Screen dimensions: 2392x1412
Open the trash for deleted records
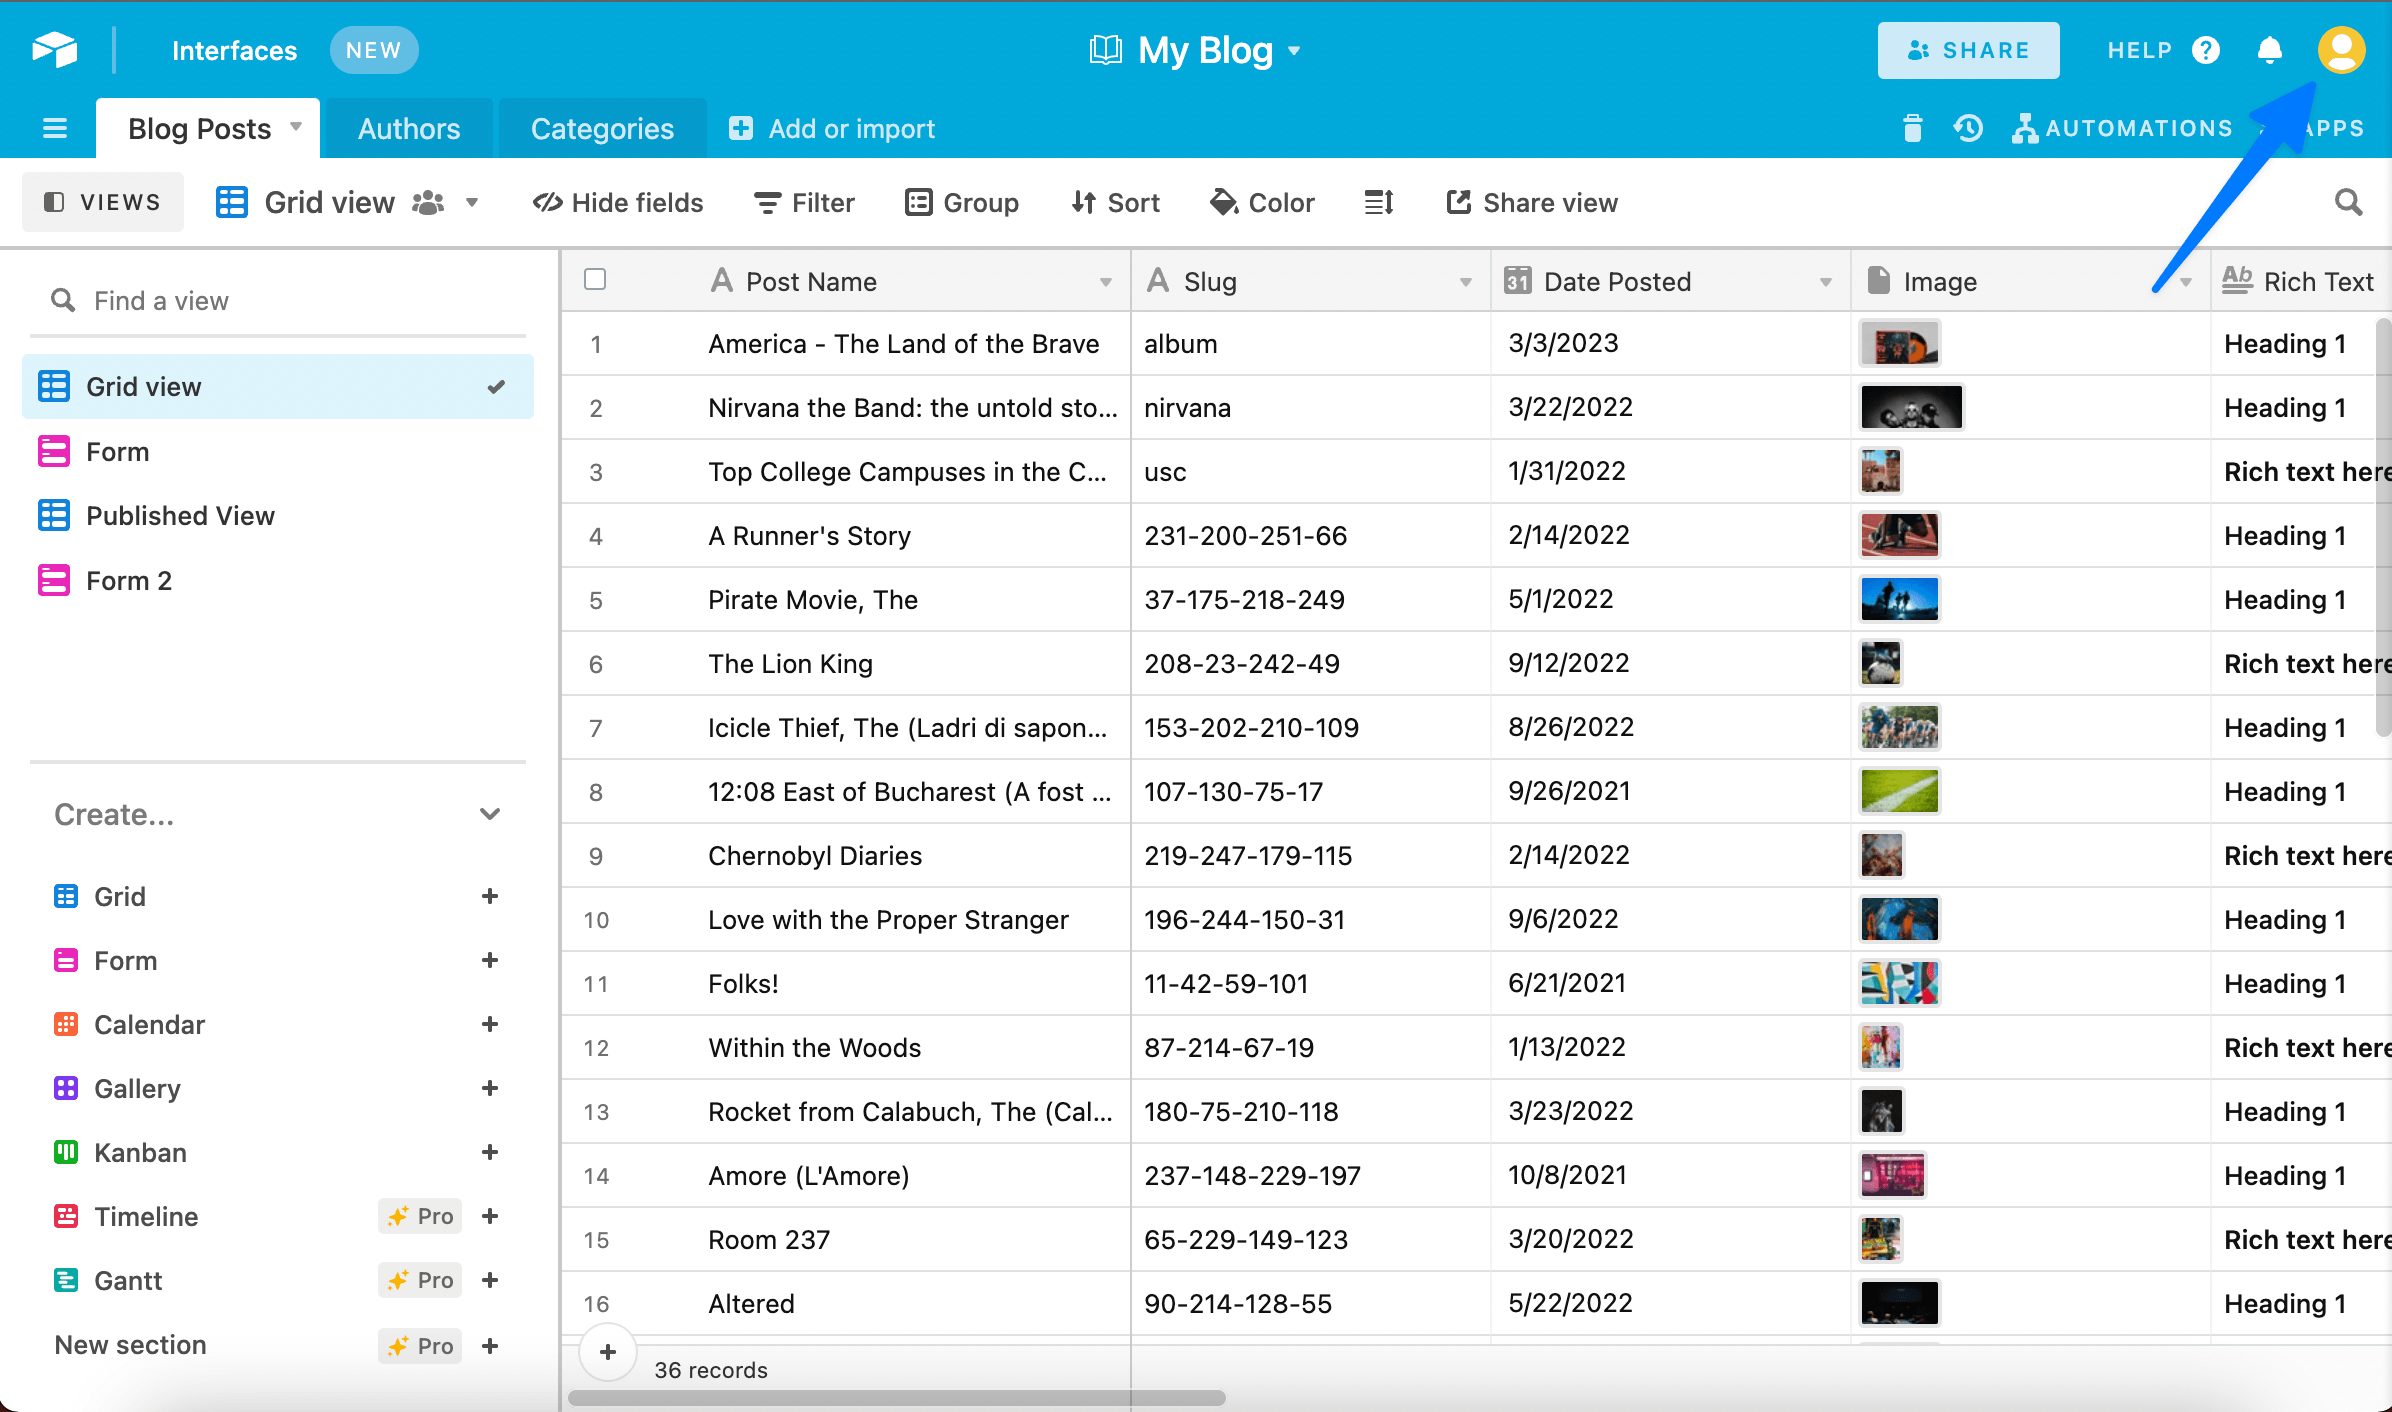1911,127
